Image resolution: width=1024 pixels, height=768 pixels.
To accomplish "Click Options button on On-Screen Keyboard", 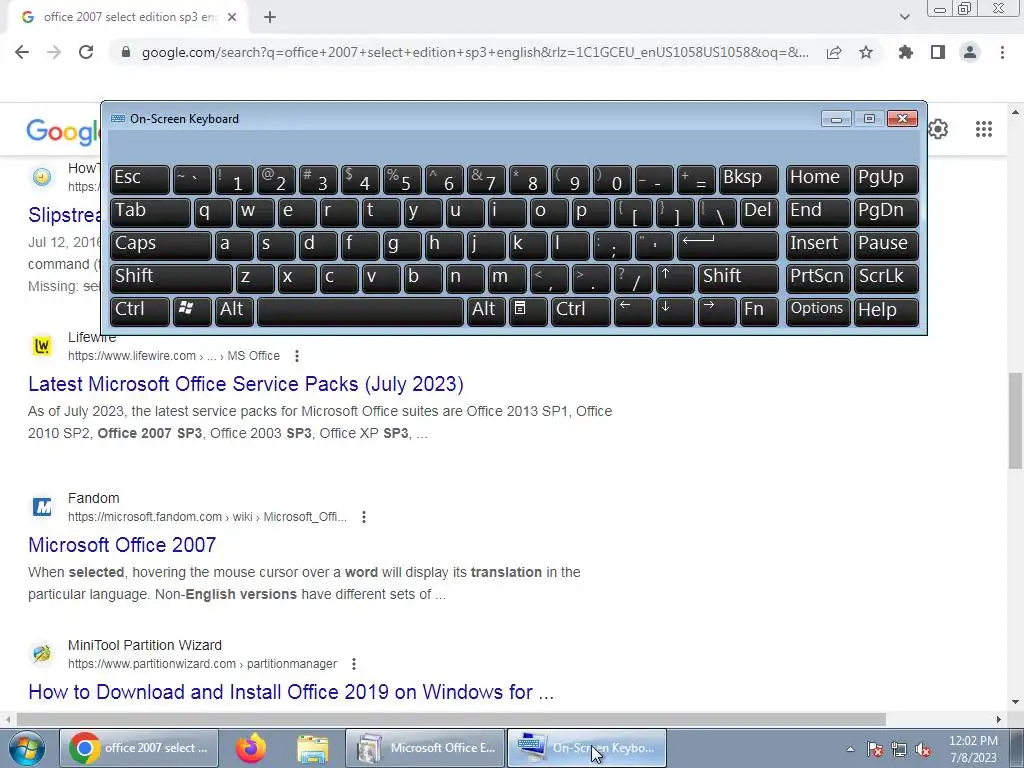I will (818, 311).
